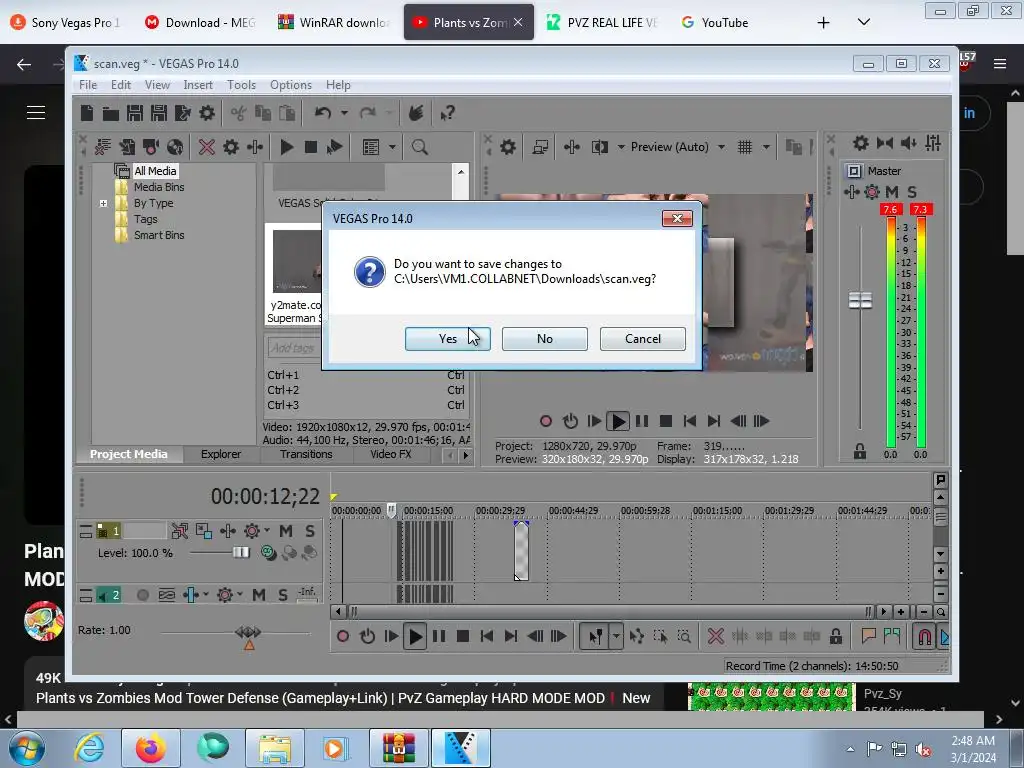The image size is (1024, 768).
Task: Open WinRAR from the Windows taskbar
Action: 398,748
